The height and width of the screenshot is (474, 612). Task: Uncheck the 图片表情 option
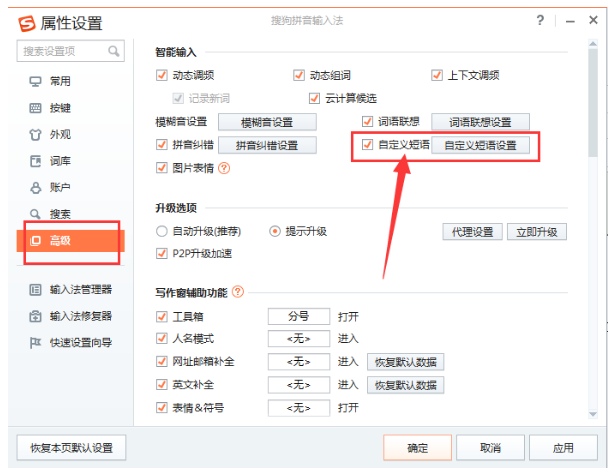[162, 168]
